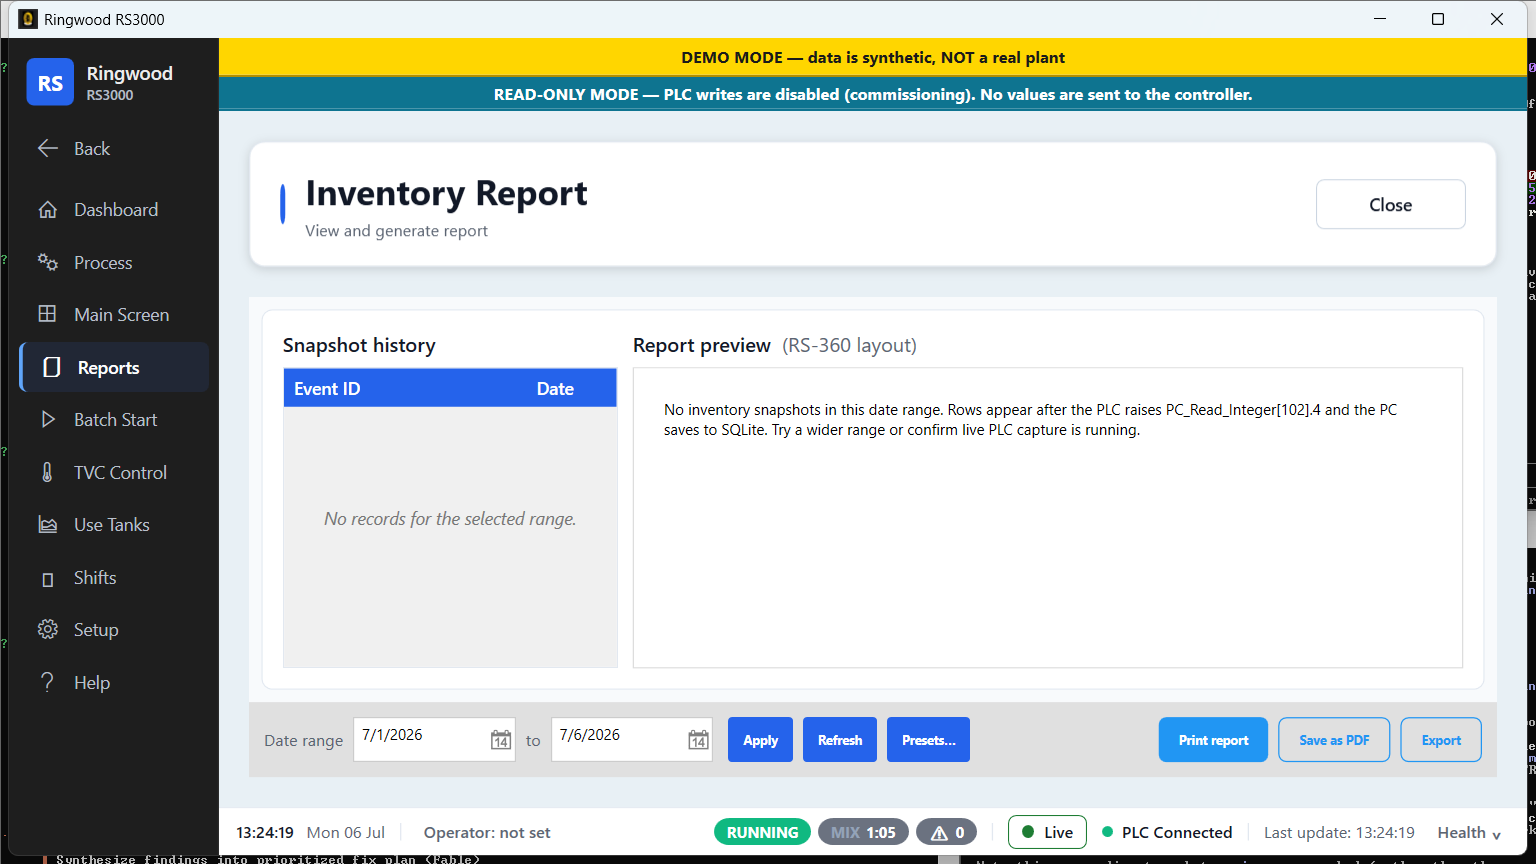Print the inventory report
The image size is (1536, 864).
point(1213,740)
